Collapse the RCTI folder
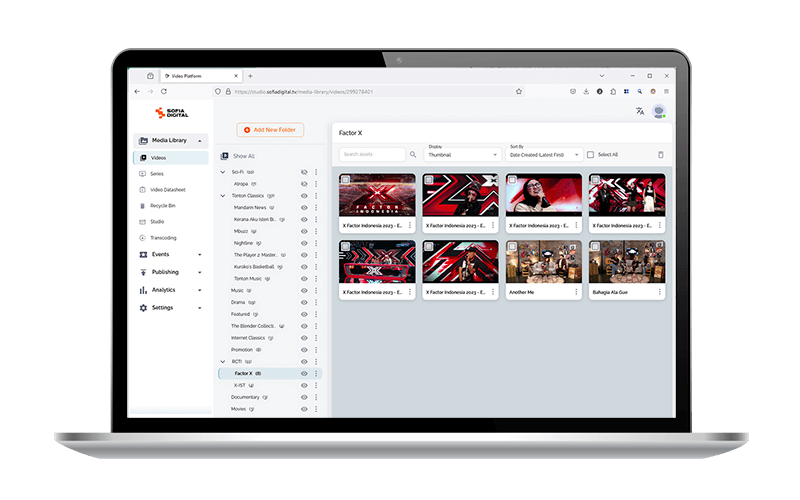 click(x=223, y=362)
